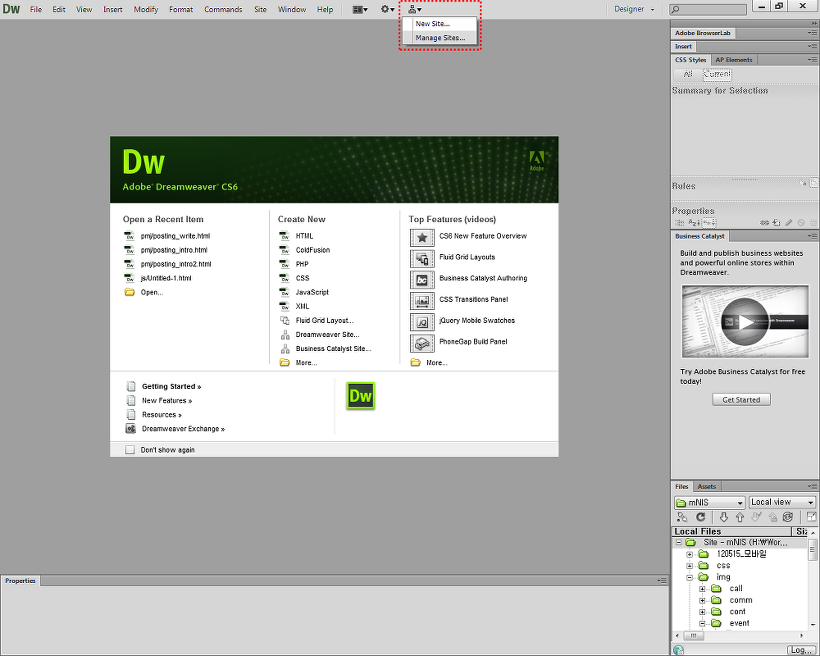
Task: Click Put files up-arrow icon
Action: [740, 517]
